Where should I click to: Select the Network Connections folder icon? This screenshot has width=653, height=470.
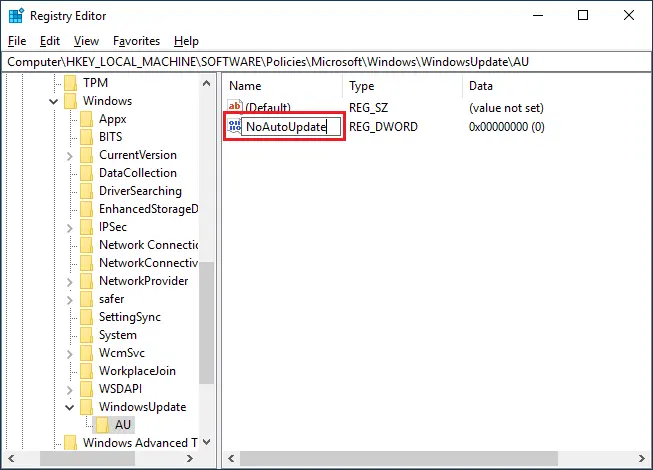[x=86, y=245]
